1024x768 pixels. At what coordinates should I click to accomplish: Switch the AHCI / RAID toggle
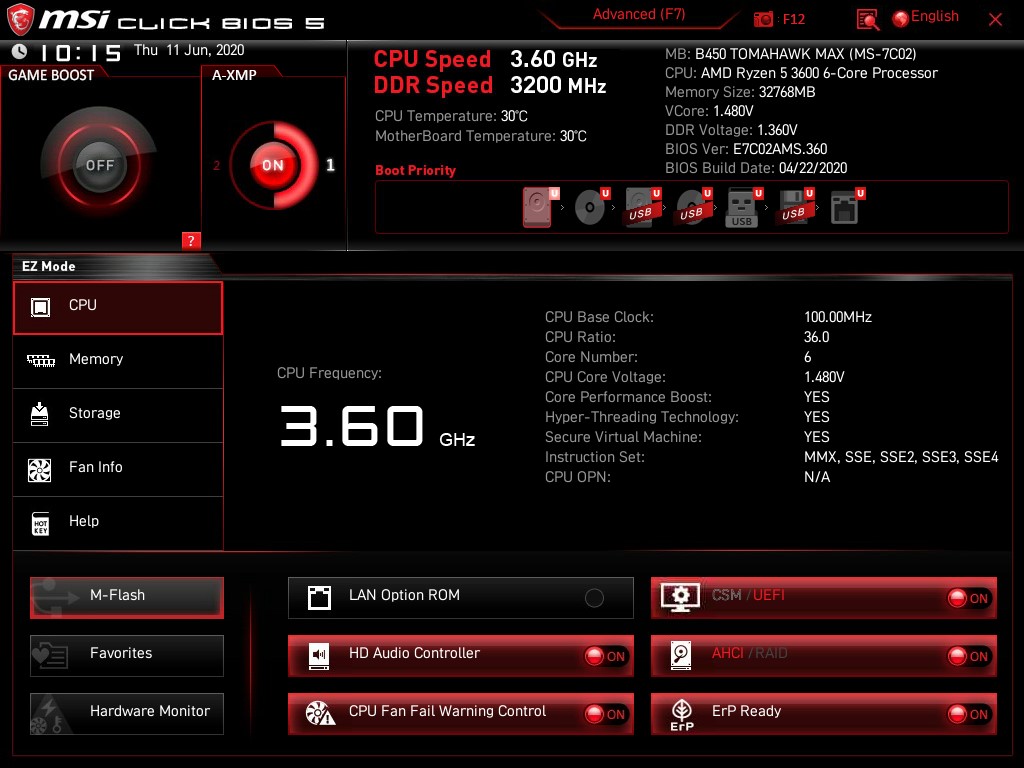(969, 656)
